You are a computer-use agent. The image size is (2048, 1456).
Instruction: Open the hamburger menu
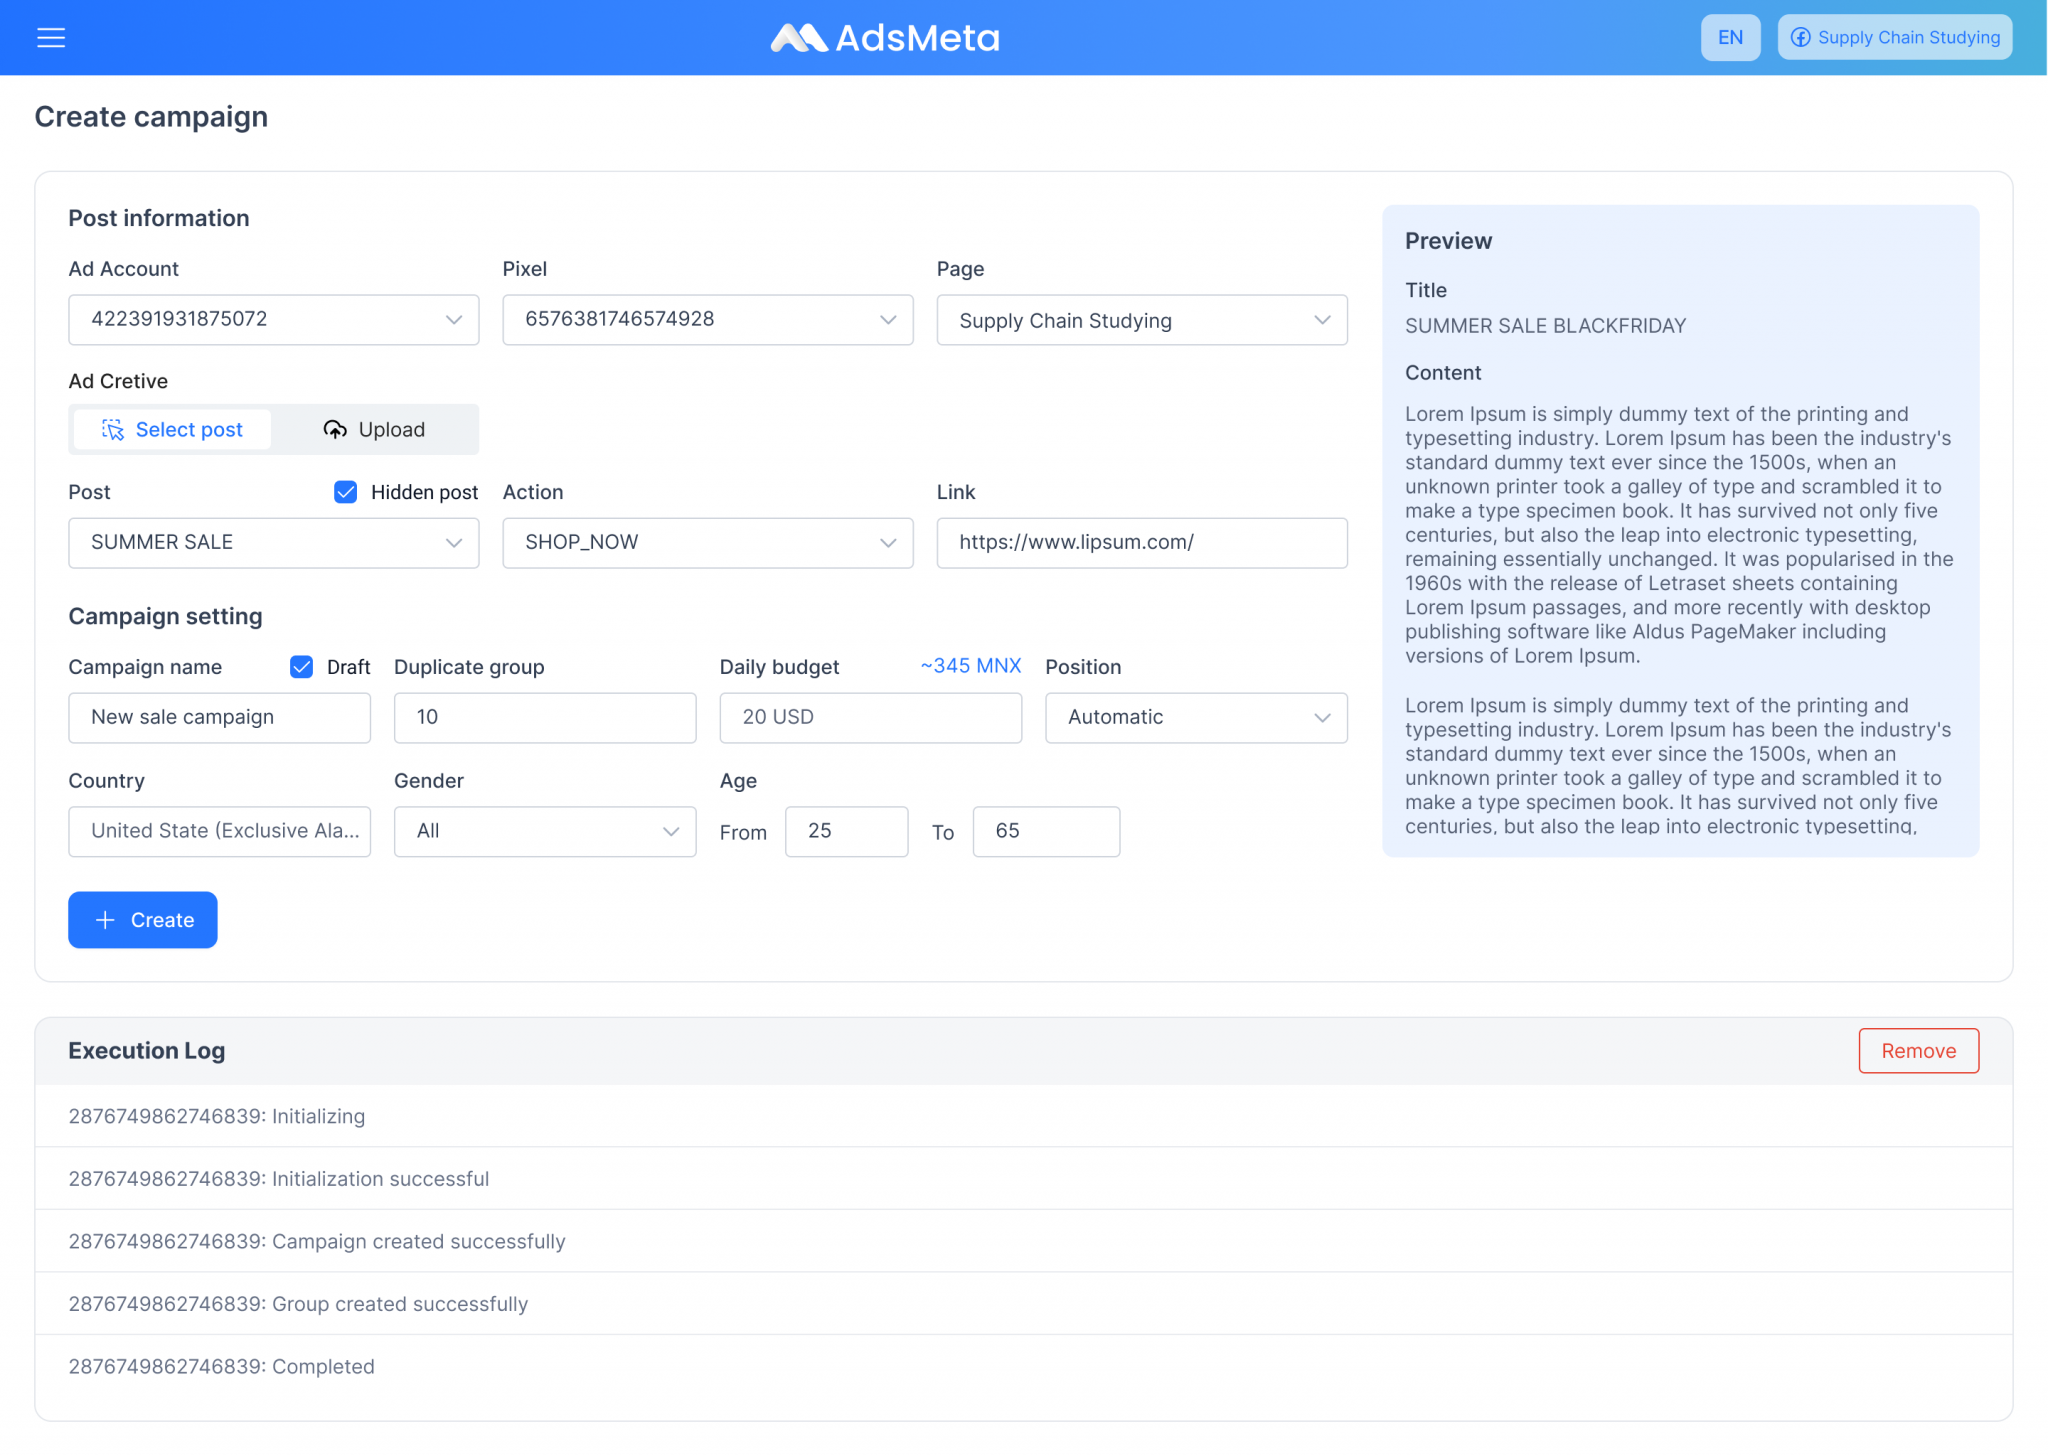(x=51, y=38)
